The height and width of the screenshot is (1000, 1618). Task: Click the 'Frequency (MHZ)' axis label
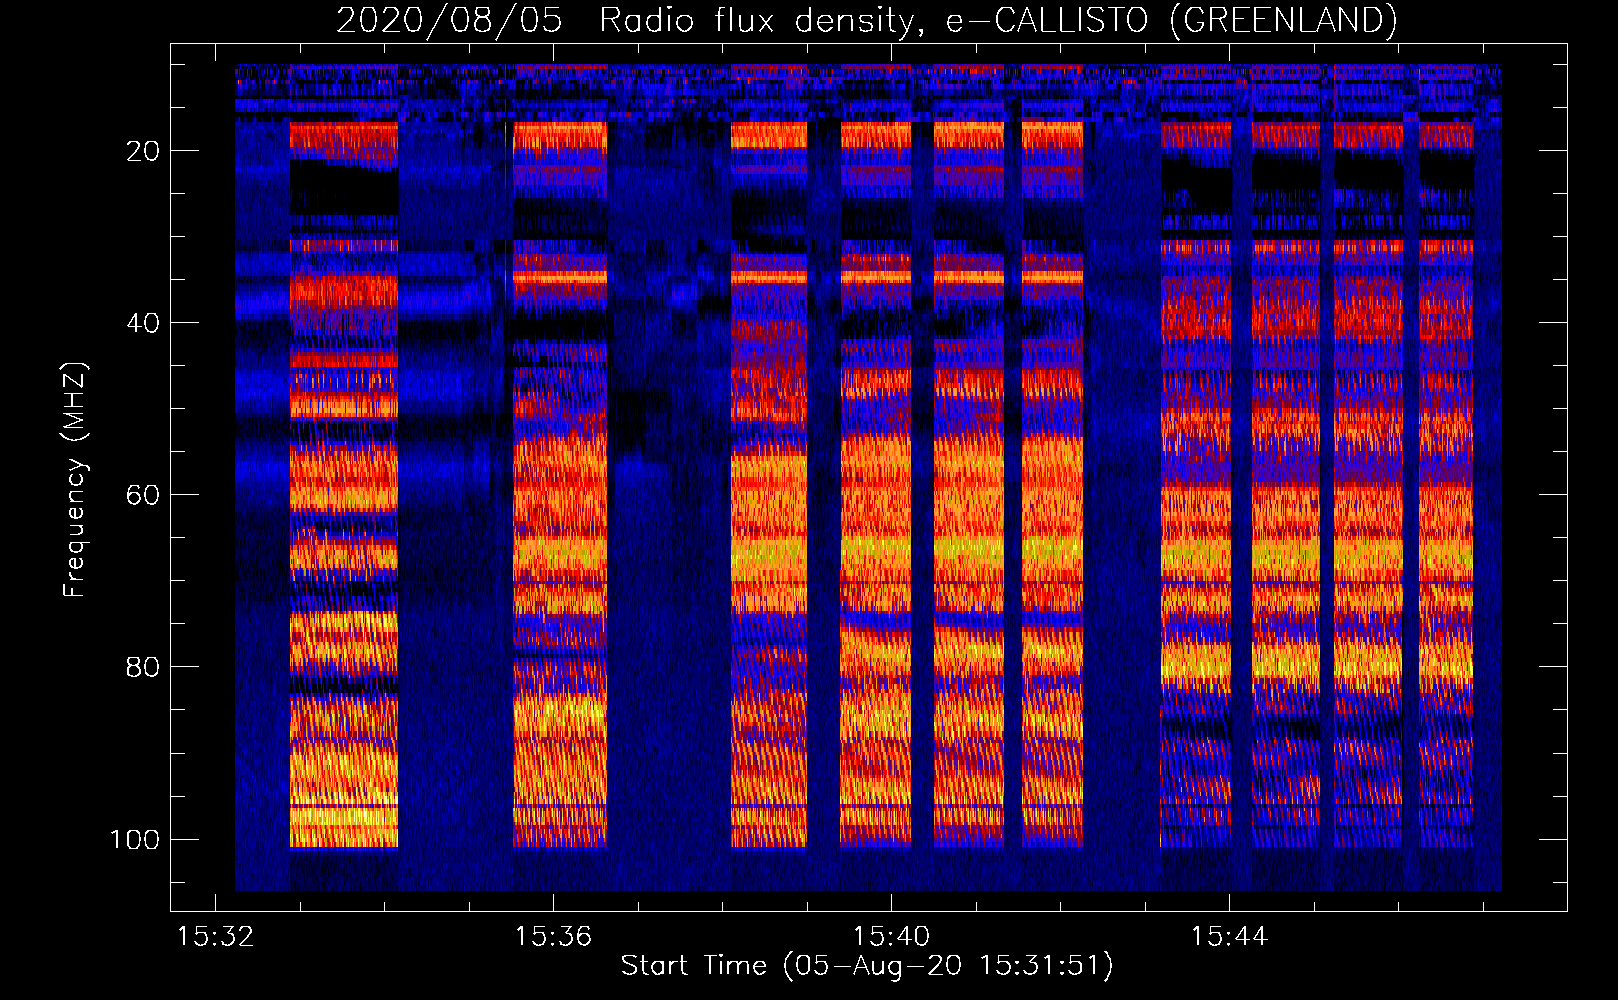(75, 480)
